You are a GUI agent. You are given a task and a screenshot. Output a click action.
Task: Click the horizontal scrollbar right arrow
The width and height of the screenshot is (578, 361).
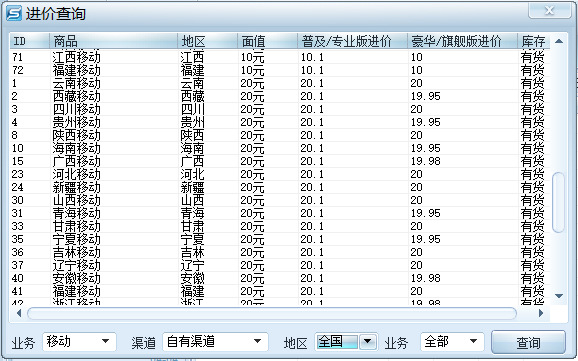point(541,313)
